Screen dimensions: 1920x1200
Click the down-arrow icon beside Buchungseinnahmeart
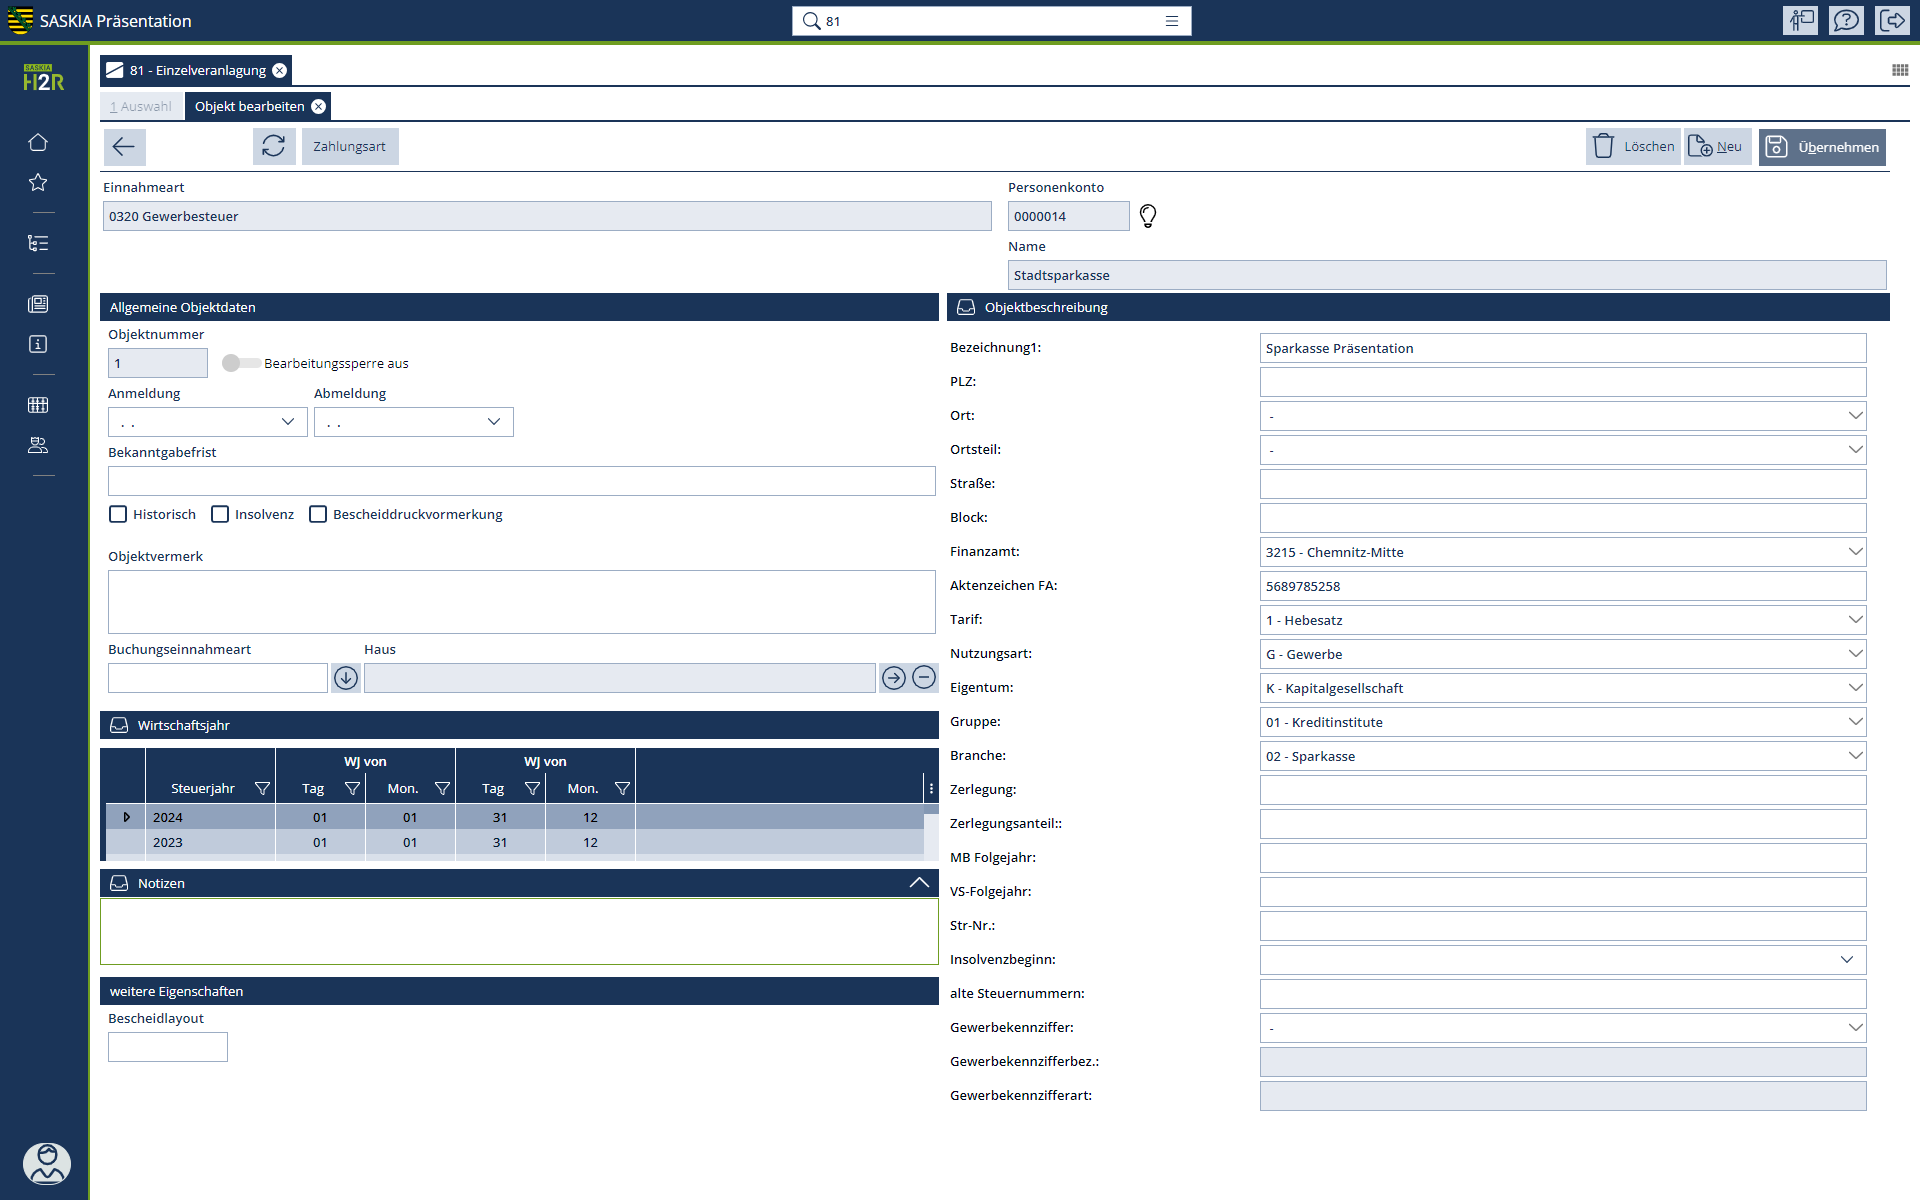[346, 678]
